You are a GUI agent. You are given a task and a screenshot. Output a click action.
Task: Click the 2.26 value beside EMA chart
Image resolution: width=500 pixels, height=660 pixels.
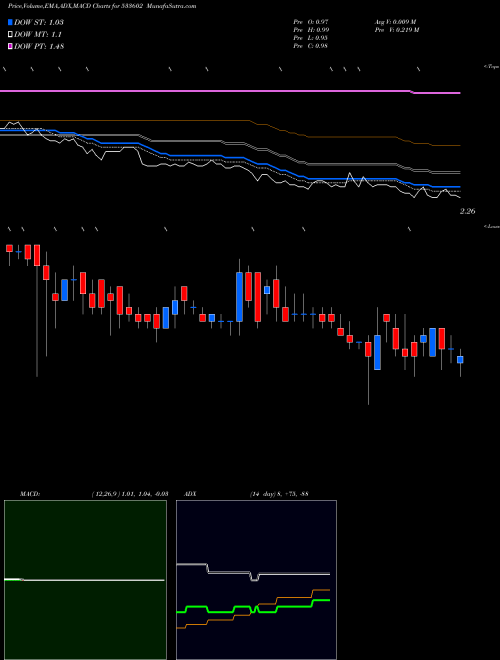pos(467,211)
